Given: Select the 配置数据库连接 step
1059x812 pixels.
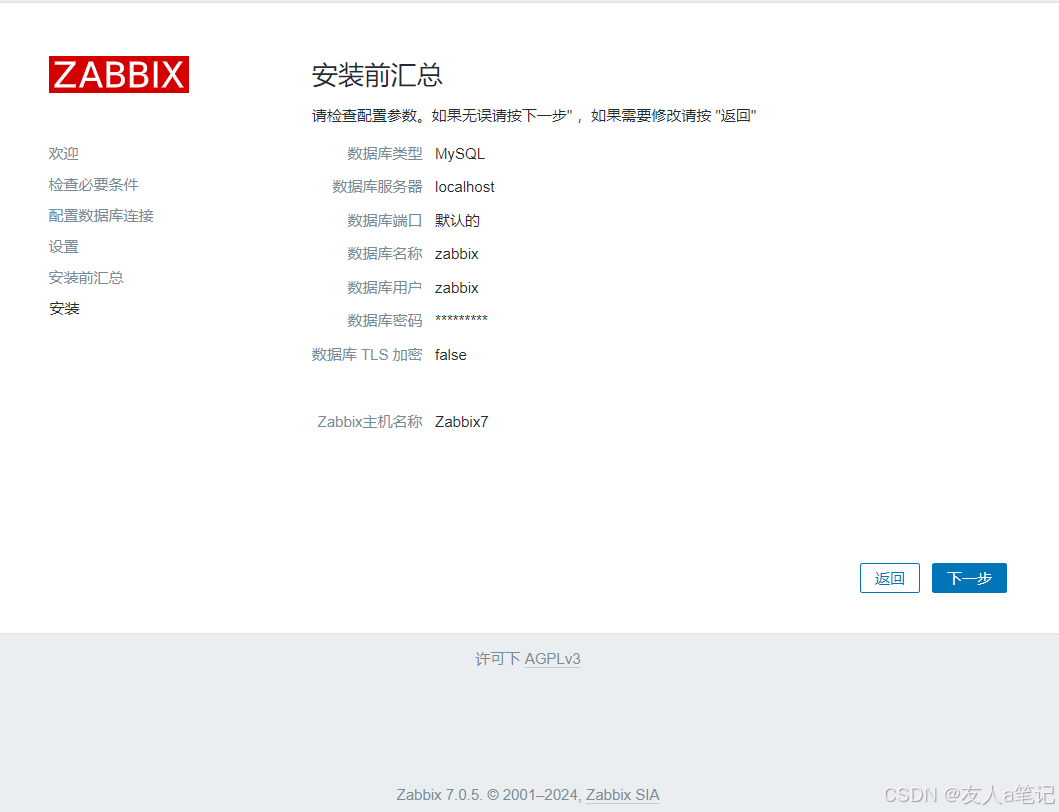Looking at the screenshot, I should 101,215.
